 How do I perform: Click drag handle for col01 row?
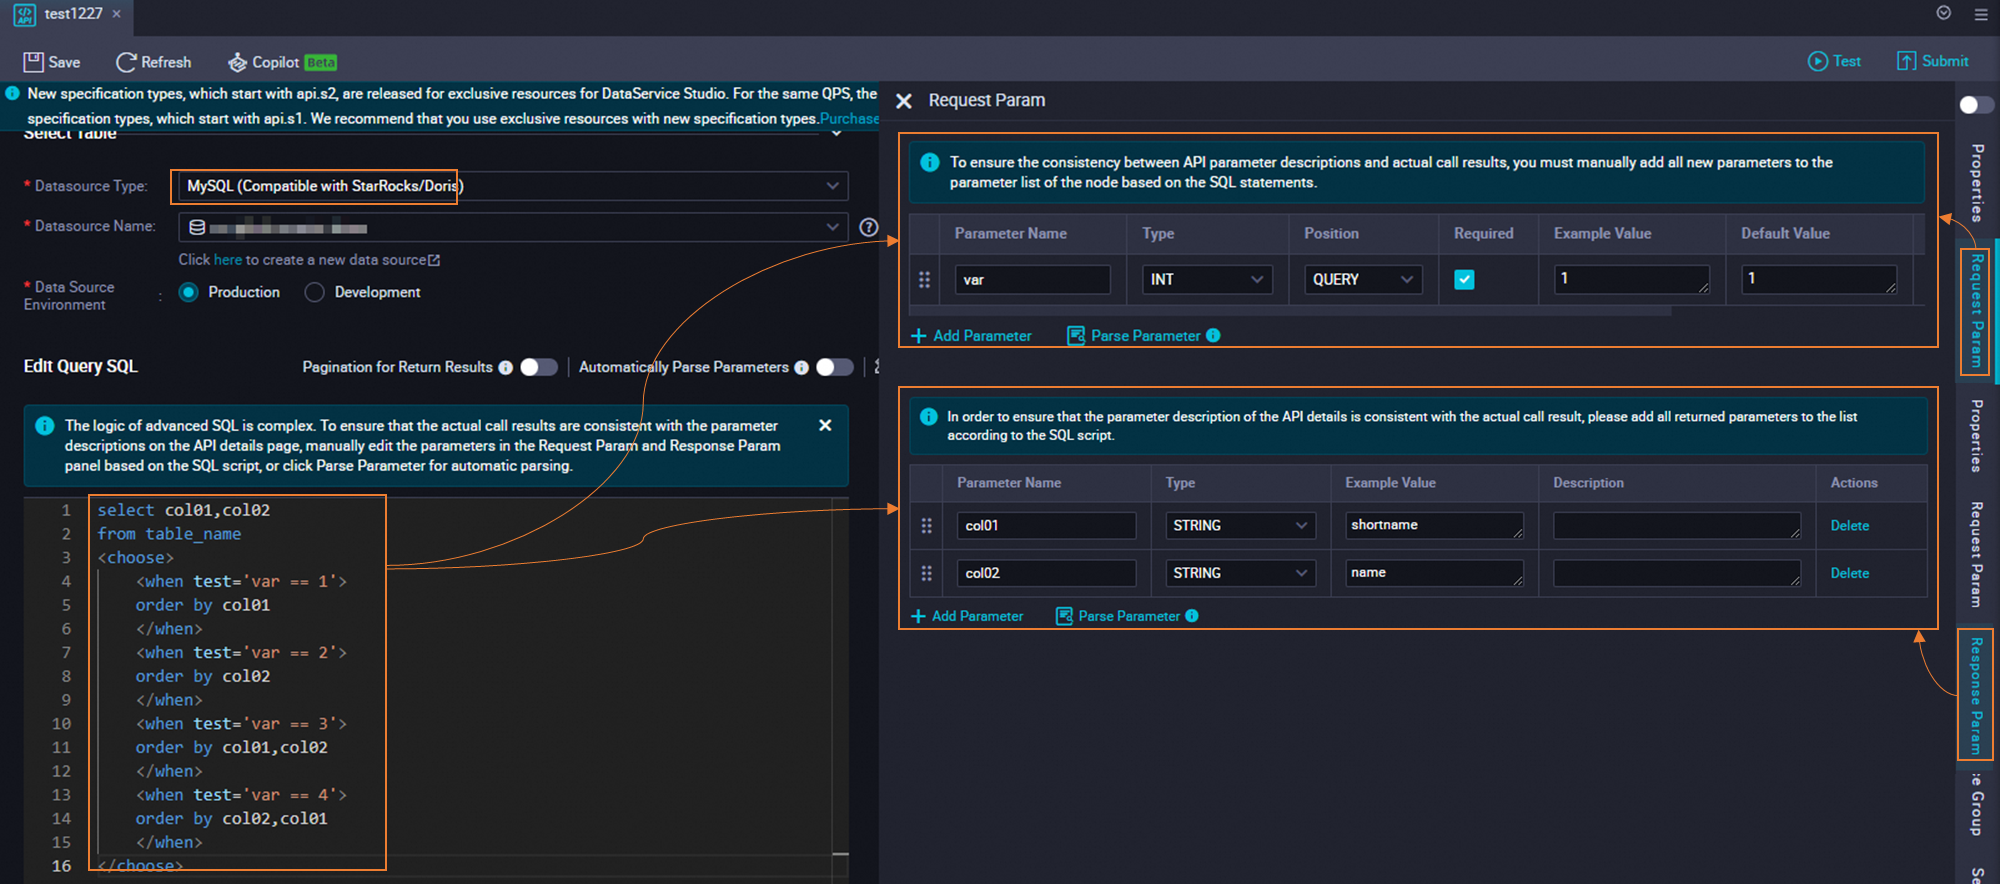click(926, 526)
